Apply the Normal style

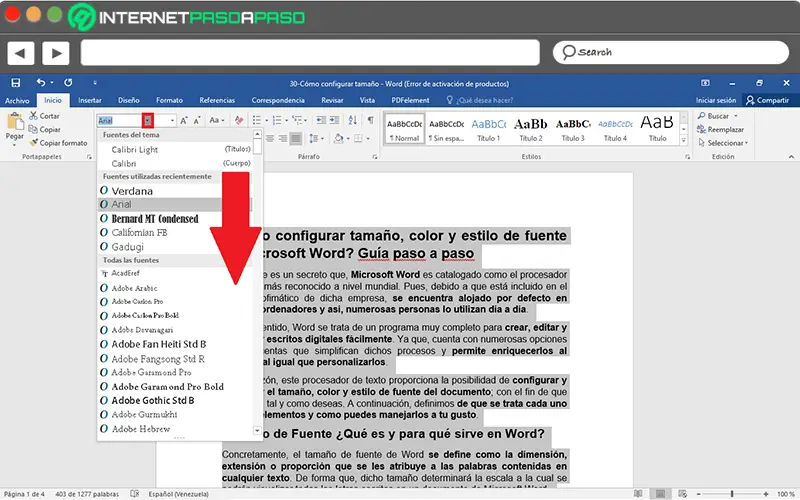point(404,130)
